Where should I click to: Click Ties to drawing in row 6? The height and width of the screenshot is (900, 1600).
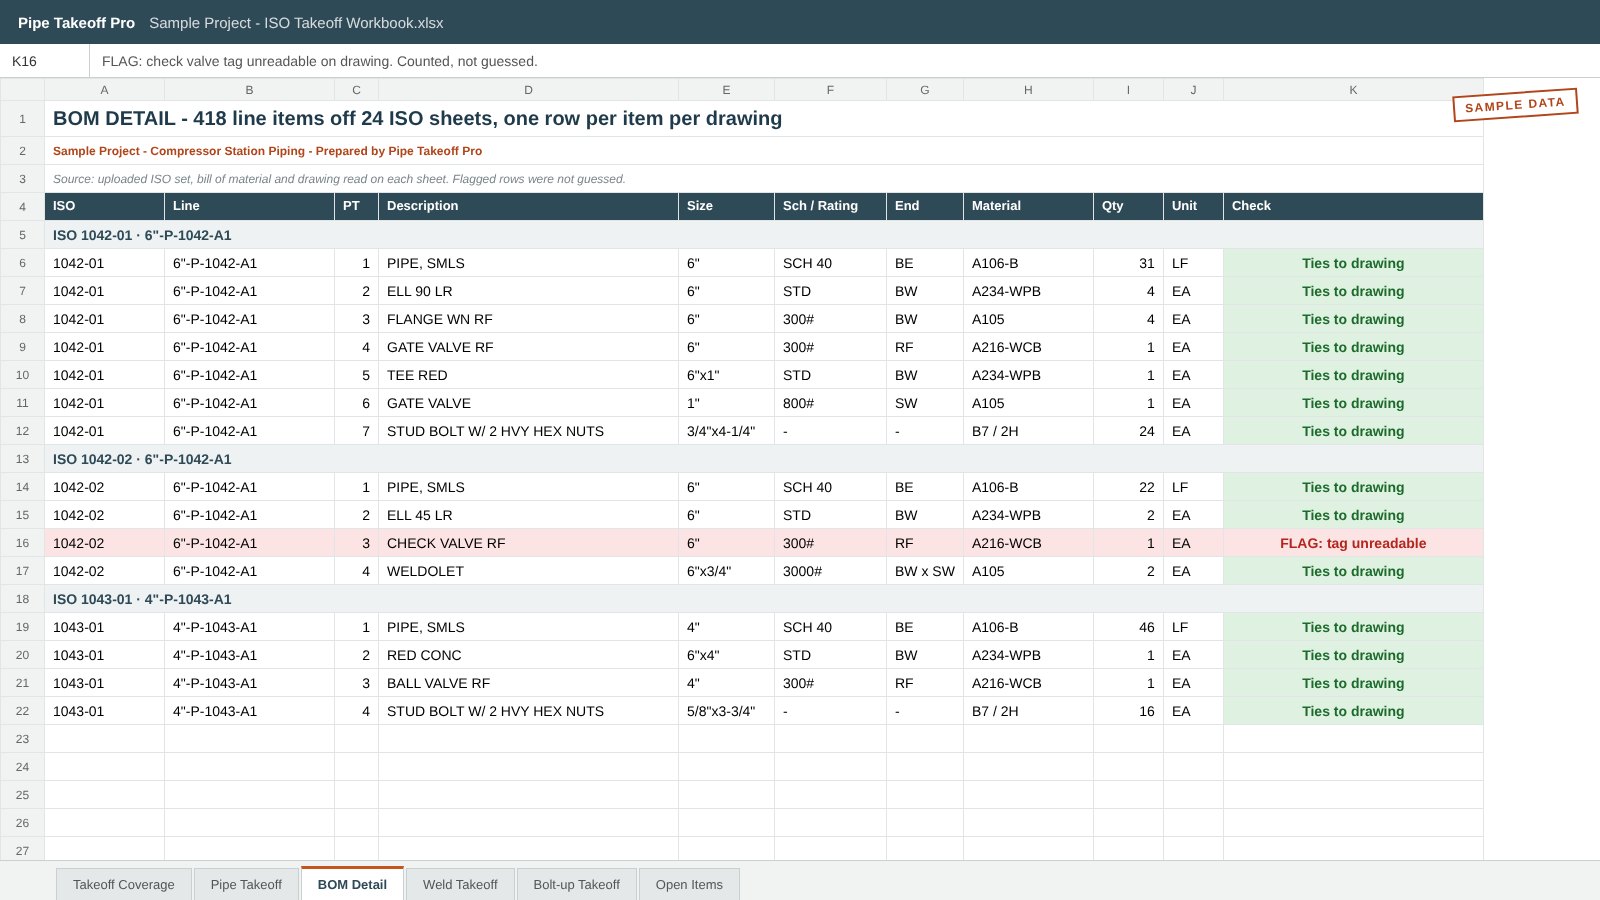pos(1353,263)
